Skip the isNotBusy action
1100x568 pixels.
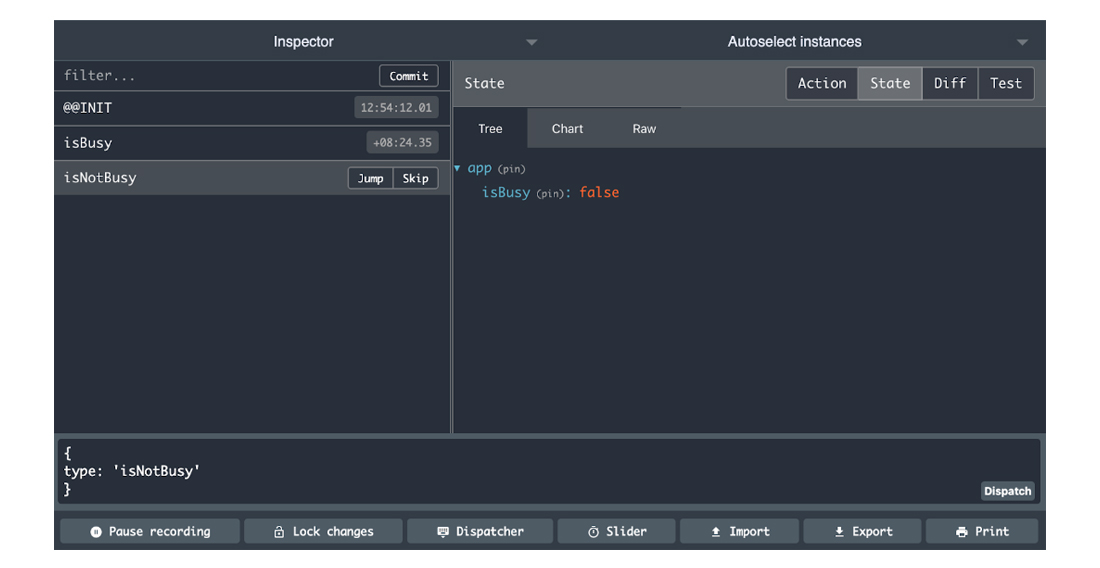coord(415,178)
